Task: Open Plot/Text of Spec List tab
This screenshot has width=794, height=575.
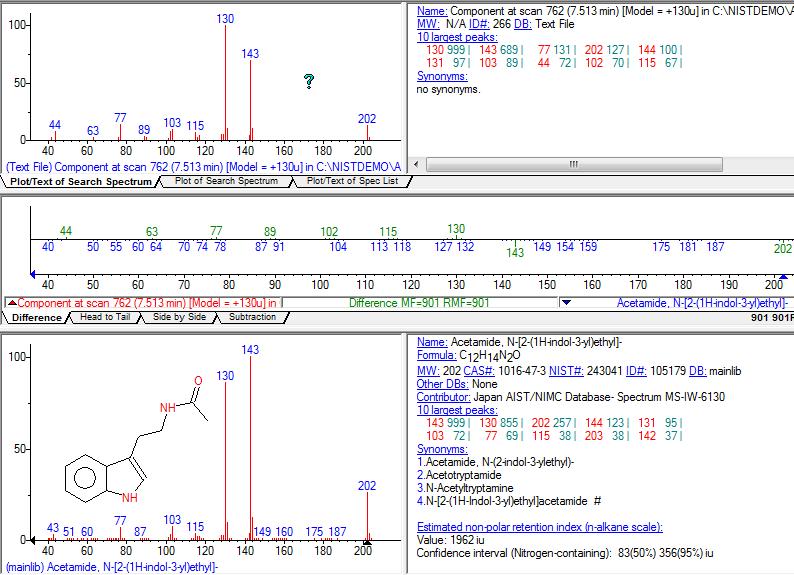Action: [x=352, y=181]
